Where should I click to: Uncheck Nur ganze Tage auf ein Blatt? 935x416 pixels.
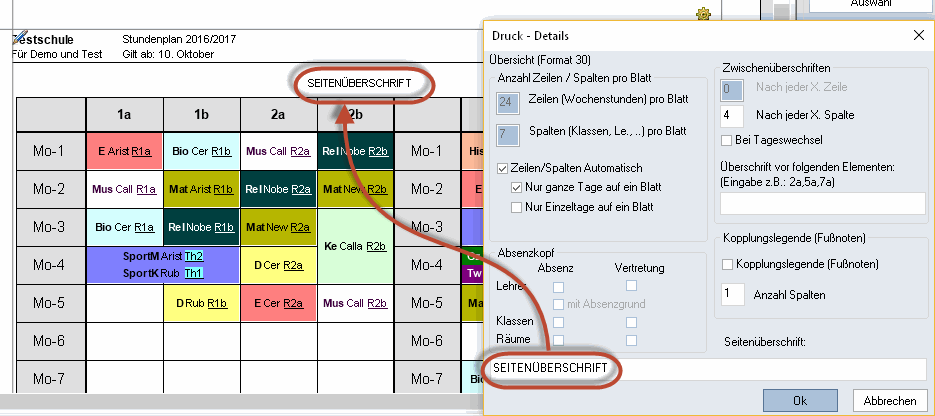click(x=516, y=187)
